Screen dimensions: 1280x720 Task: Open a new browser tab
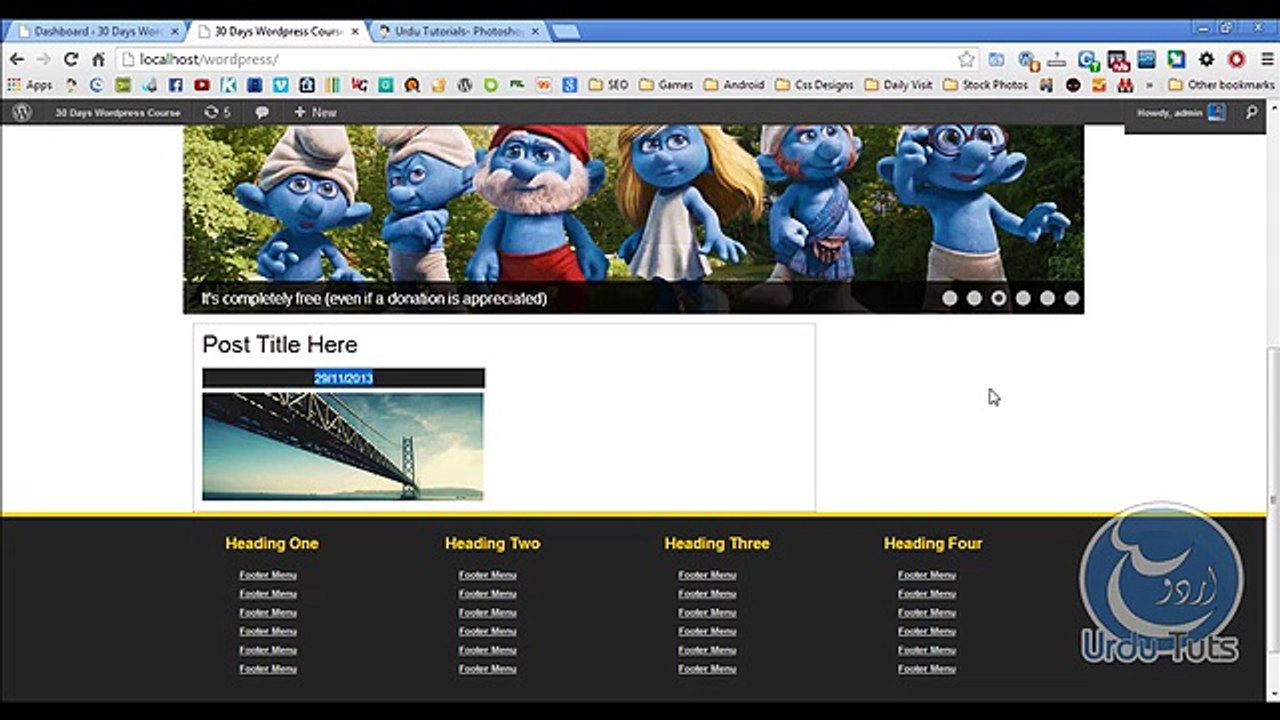565,32
